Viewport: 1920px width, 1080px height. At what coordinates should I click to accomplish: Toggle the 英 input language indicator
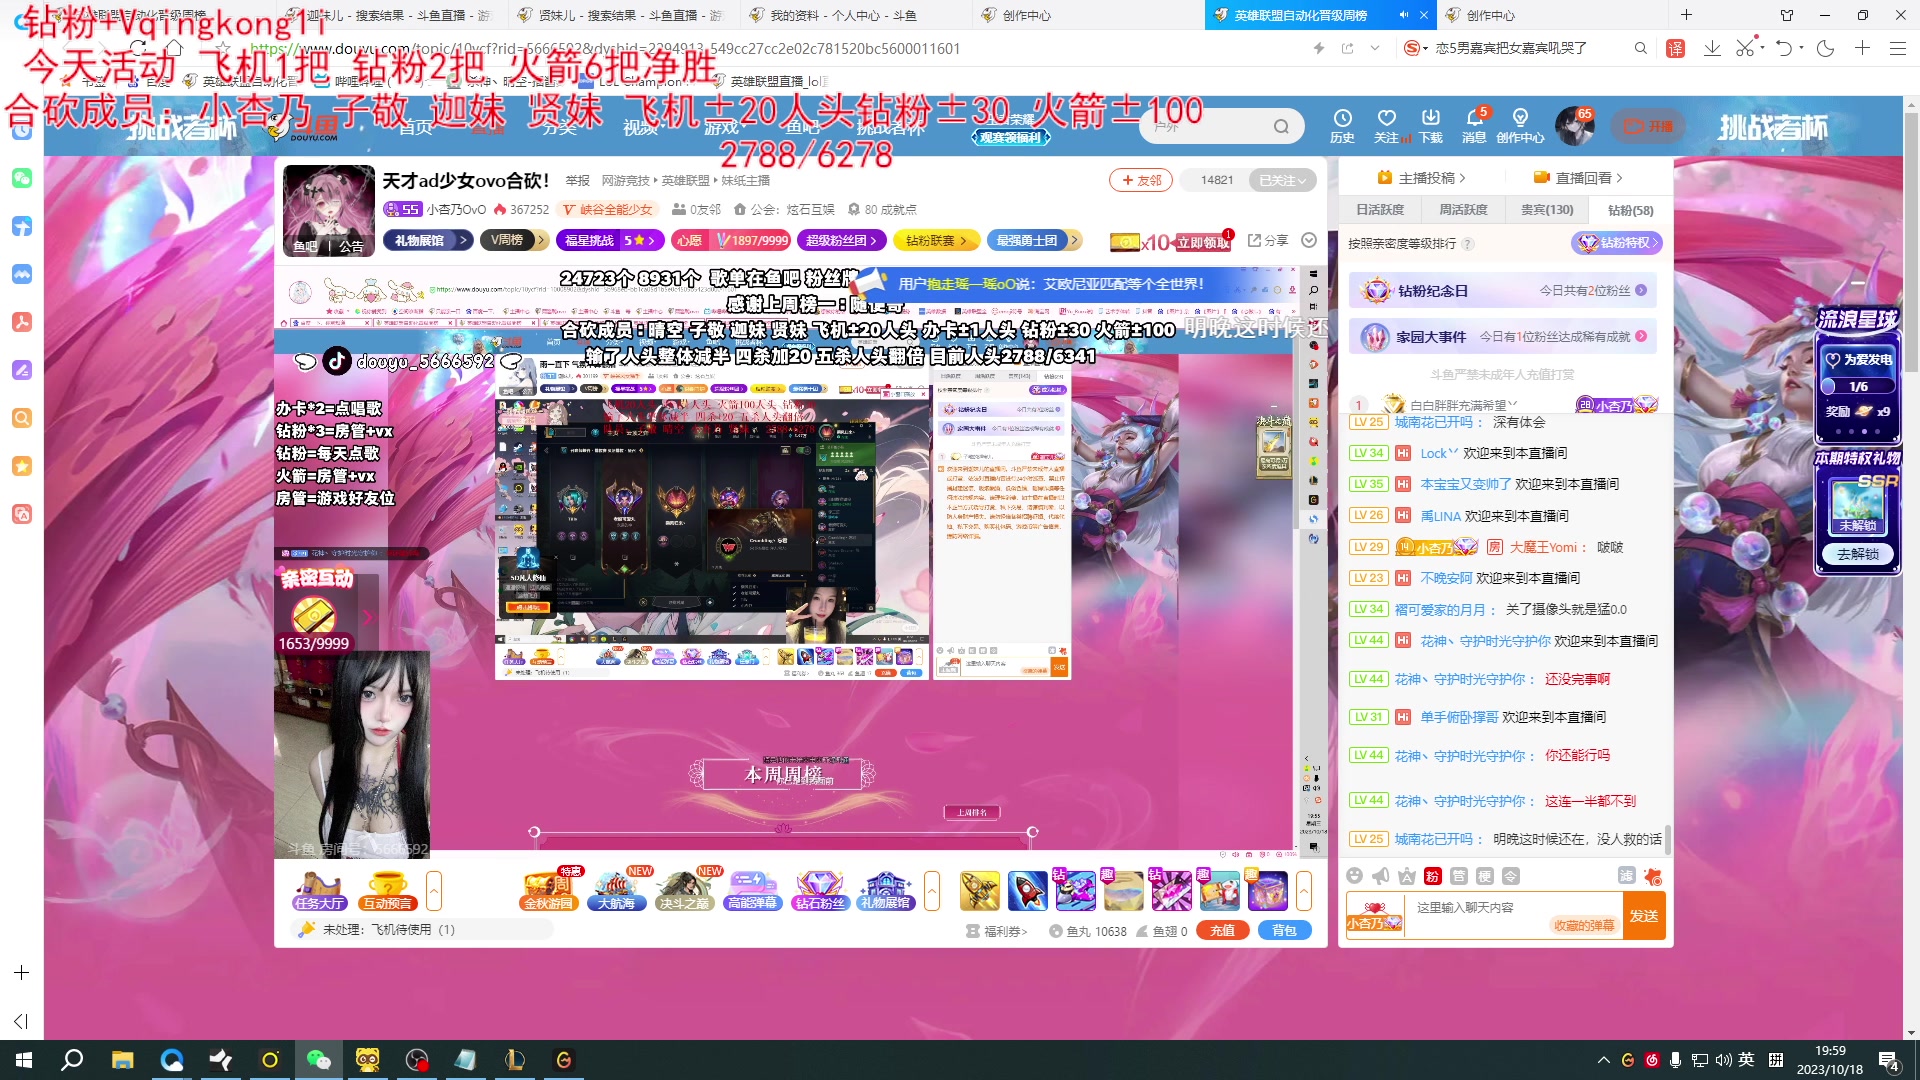pos(1746,1060)
